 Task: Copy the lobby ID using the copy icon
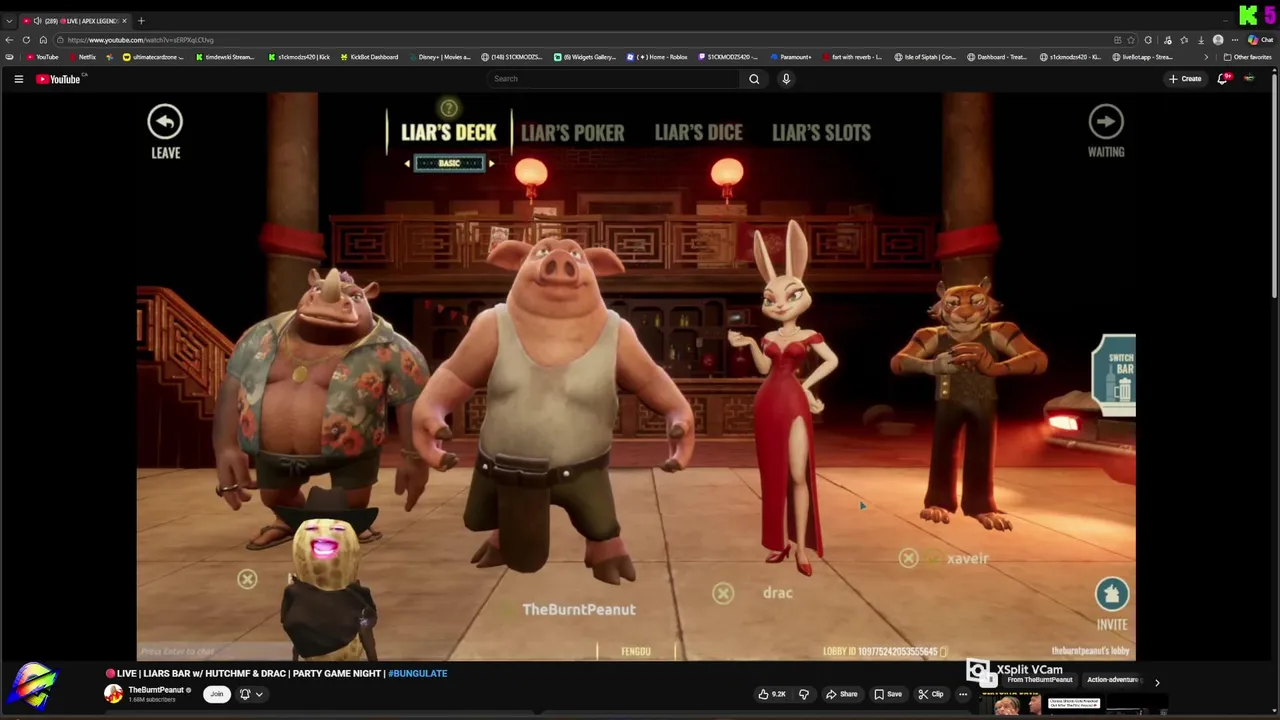(x=943, y=651)
